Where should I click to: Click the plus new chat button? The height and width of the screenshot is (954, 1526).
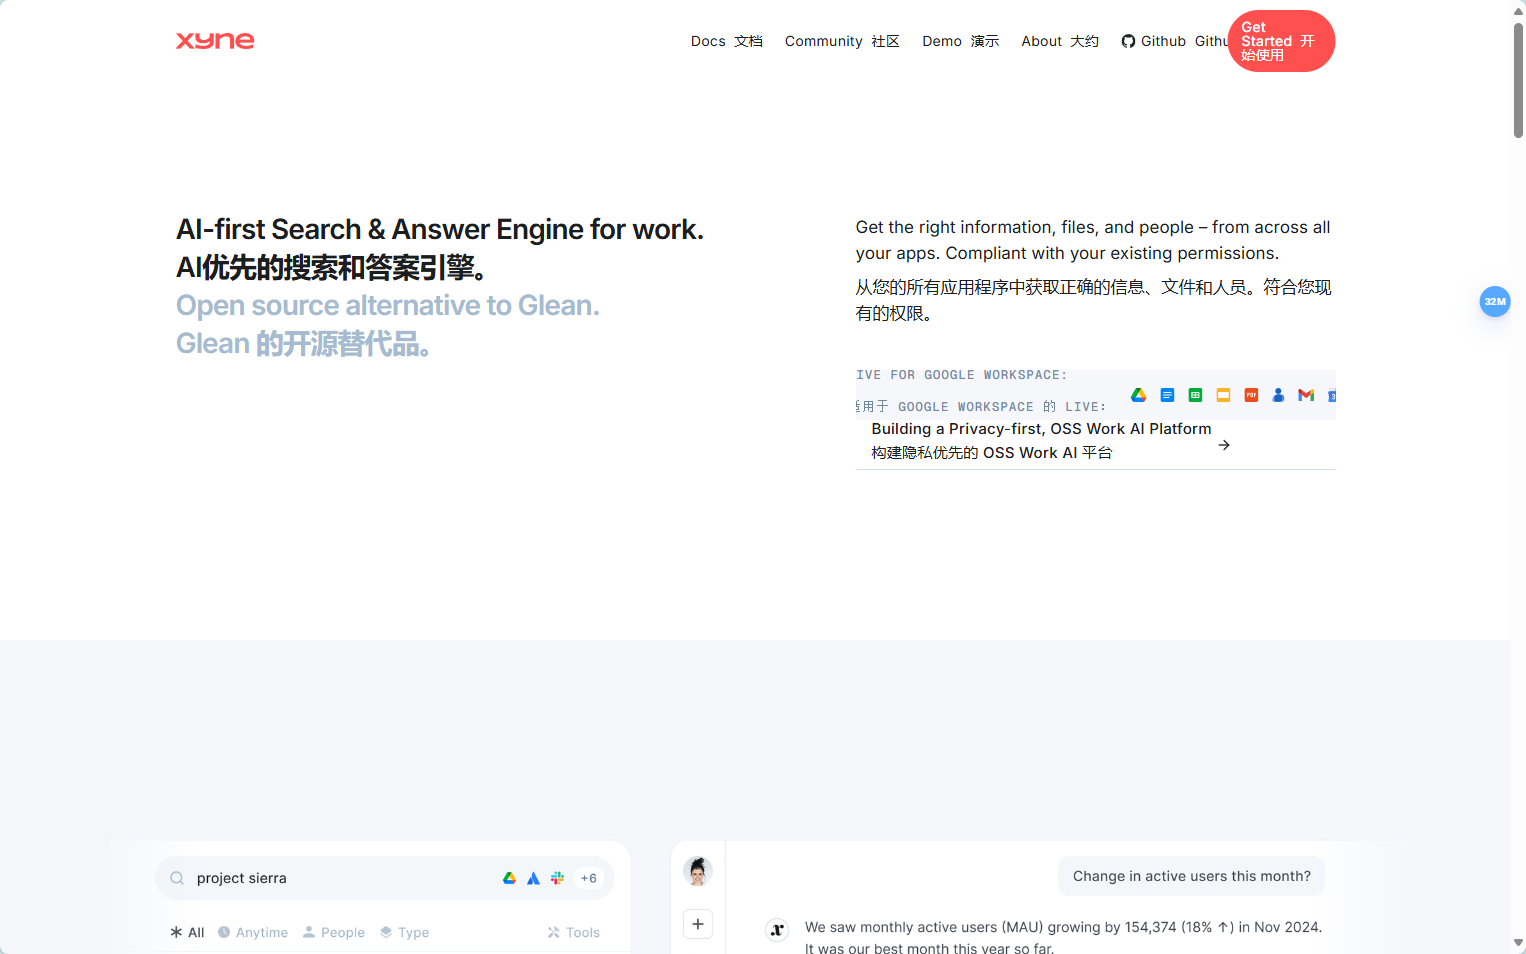(x=698, y=924)
